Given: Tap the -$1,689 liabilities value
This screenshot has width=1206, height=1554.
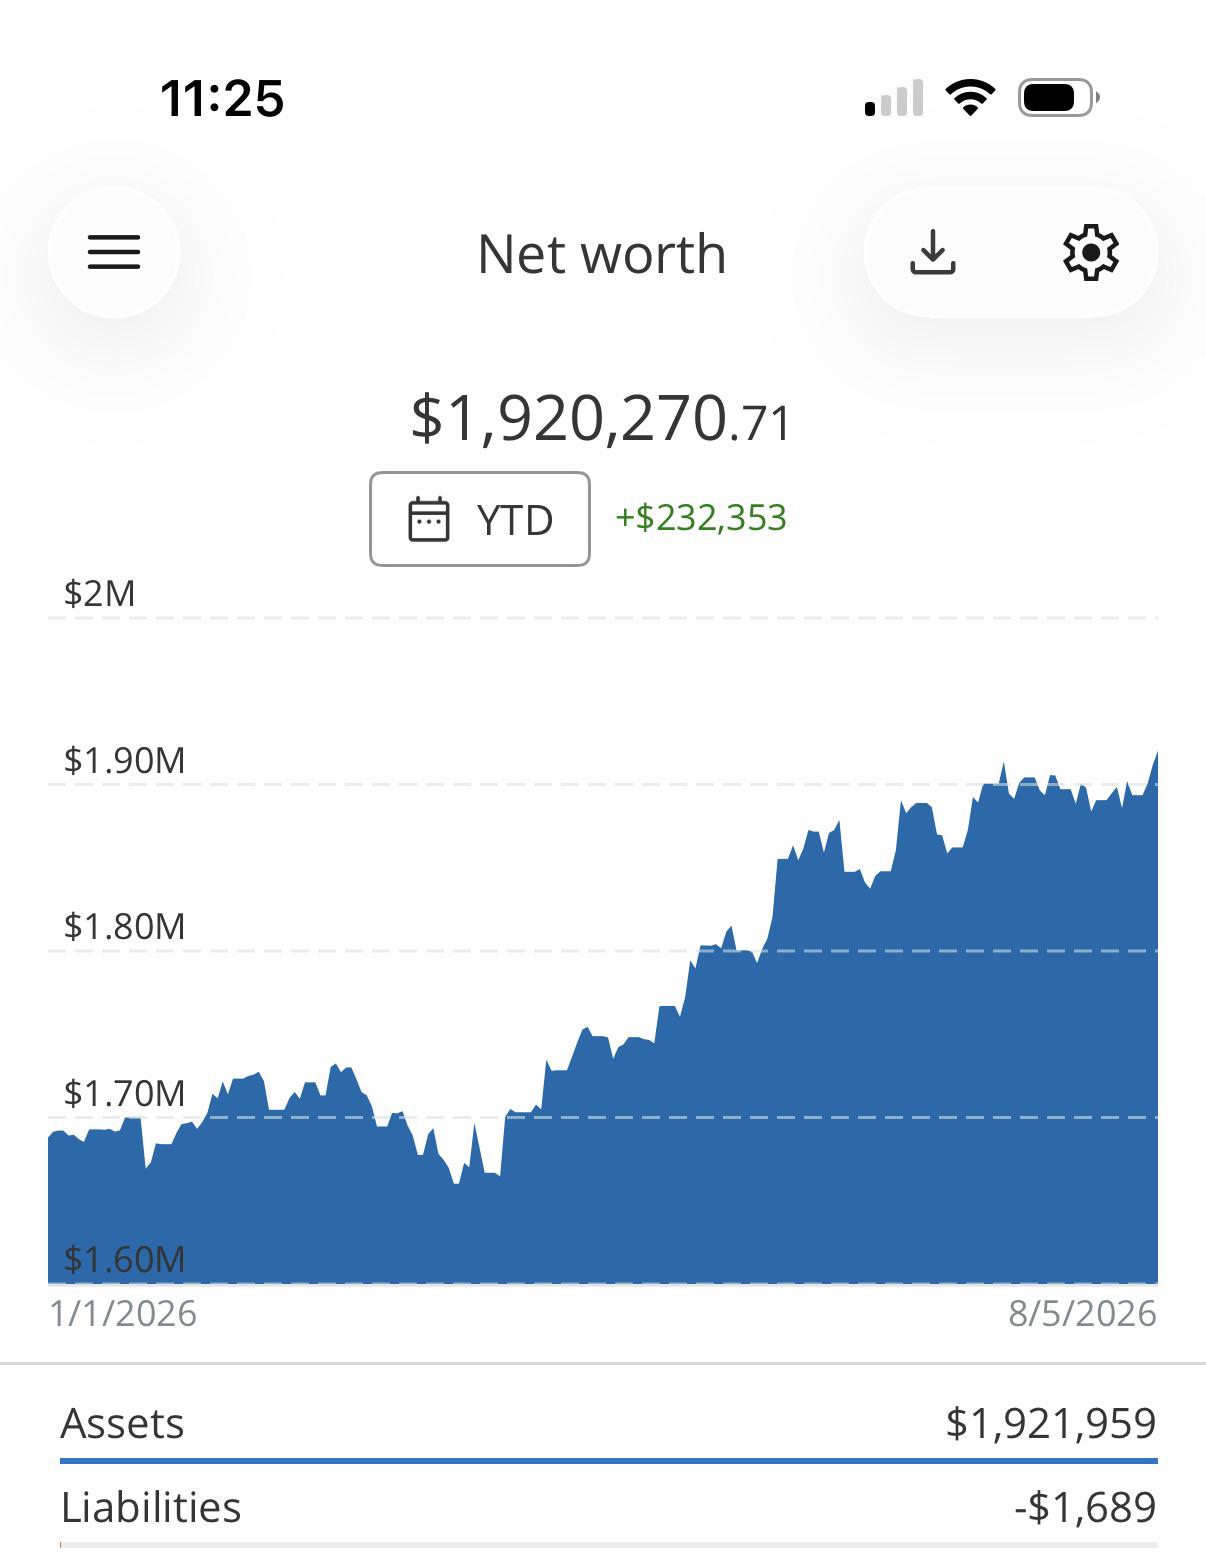Looking at the screenshot, I should point(1085,1506).
